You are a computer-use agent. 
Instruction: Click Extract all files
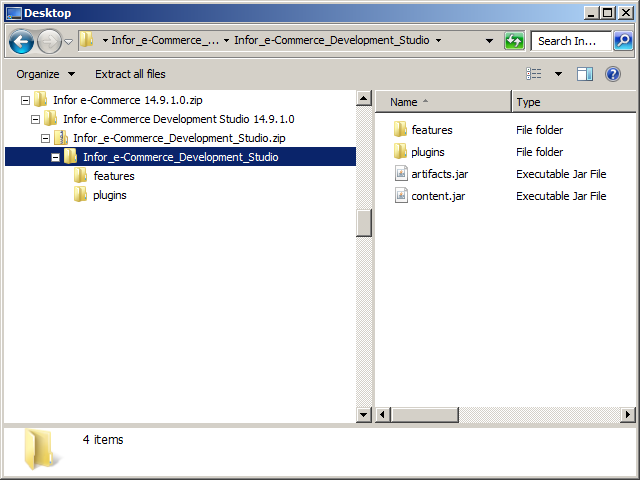(130, 74)
